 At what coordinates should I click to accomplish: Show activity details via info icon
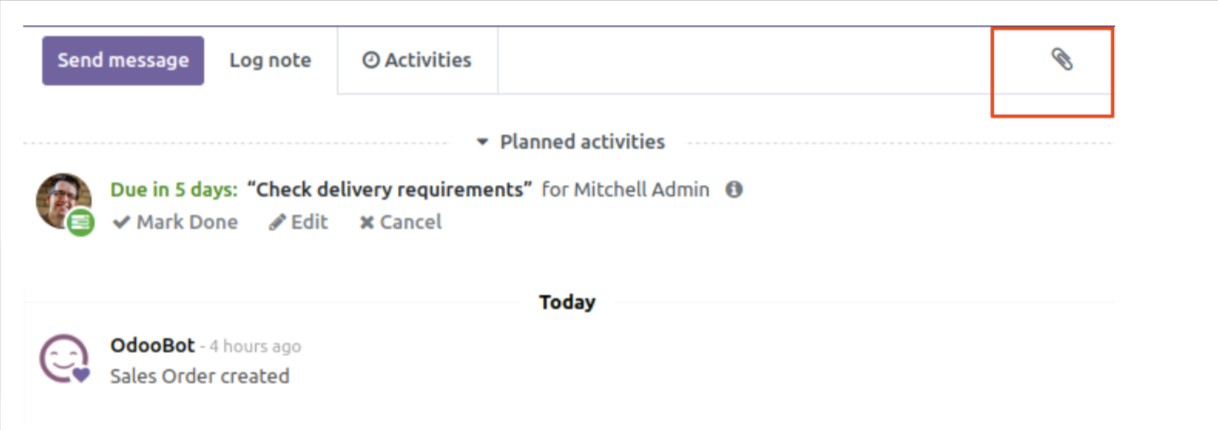[x=734, y=189]
